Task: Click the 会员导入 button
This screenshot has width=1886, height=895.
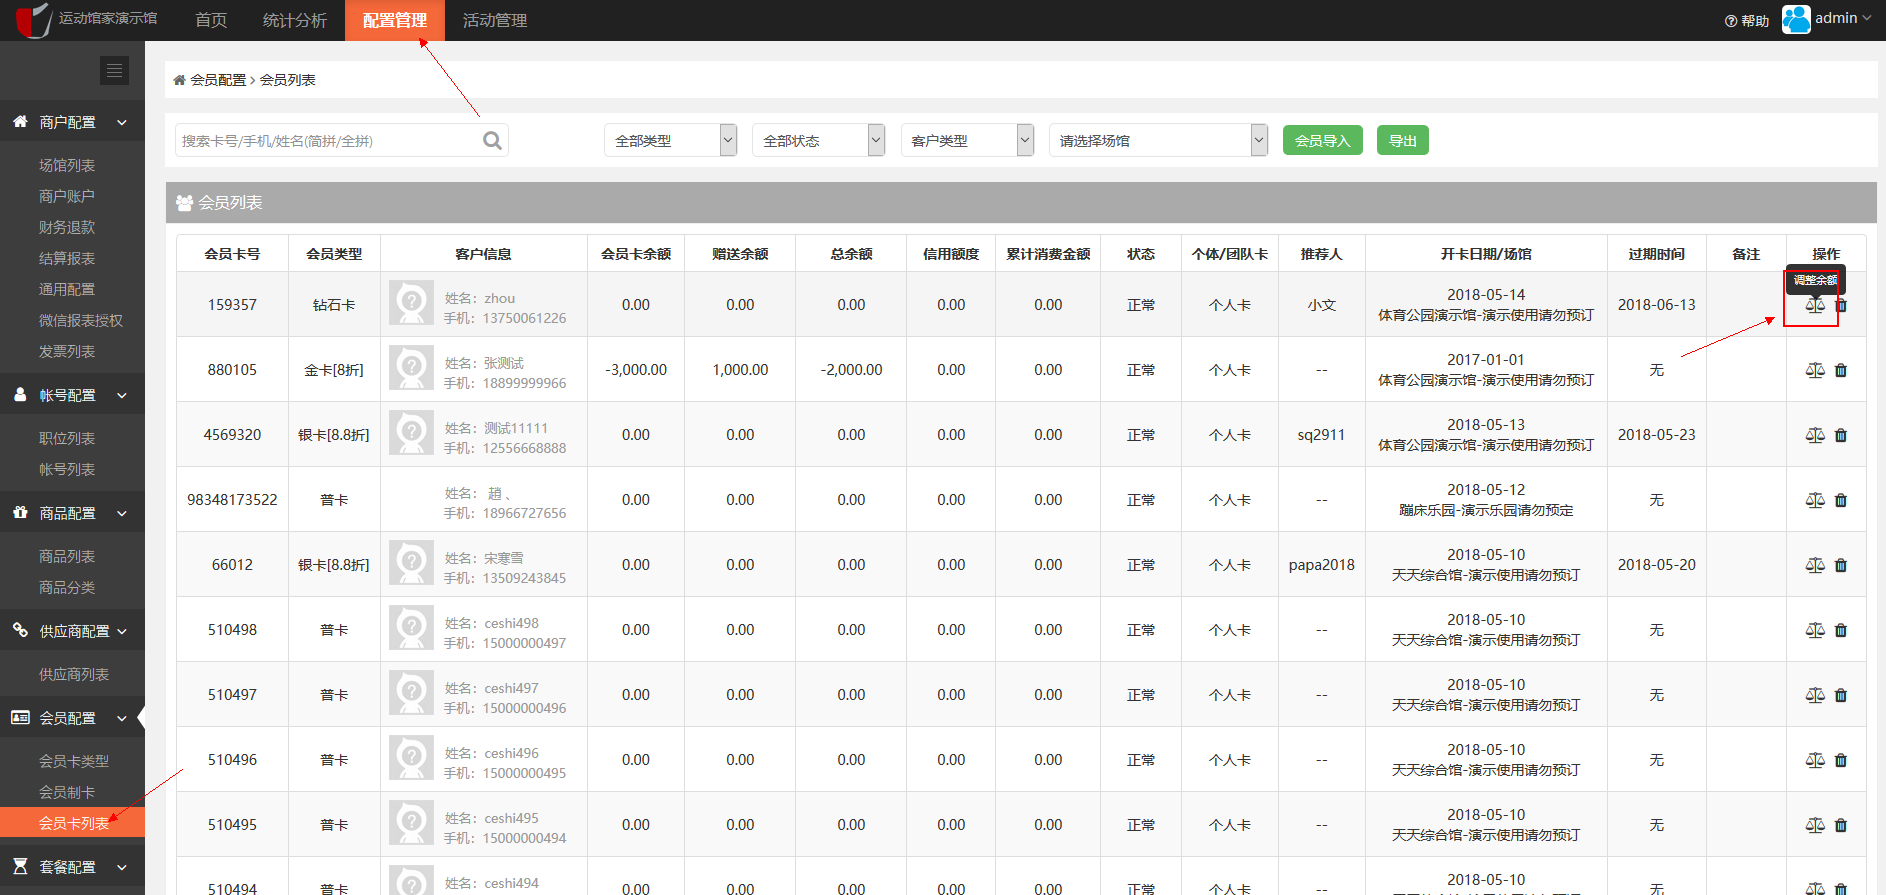Action: click(1322, 141)
